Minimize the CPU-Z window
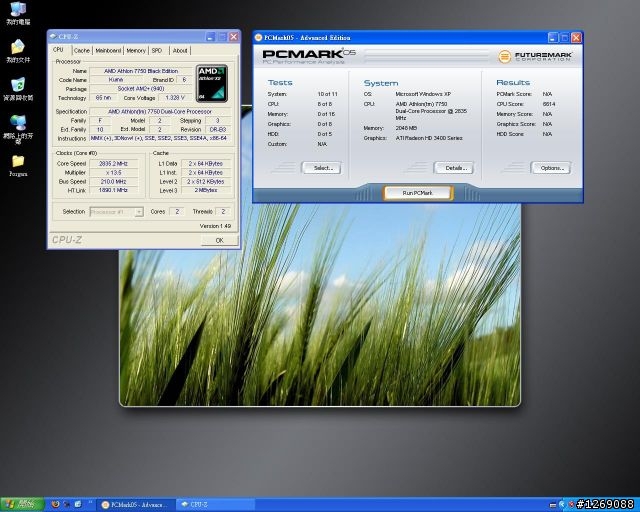640x512 pixels. [210, 37]
